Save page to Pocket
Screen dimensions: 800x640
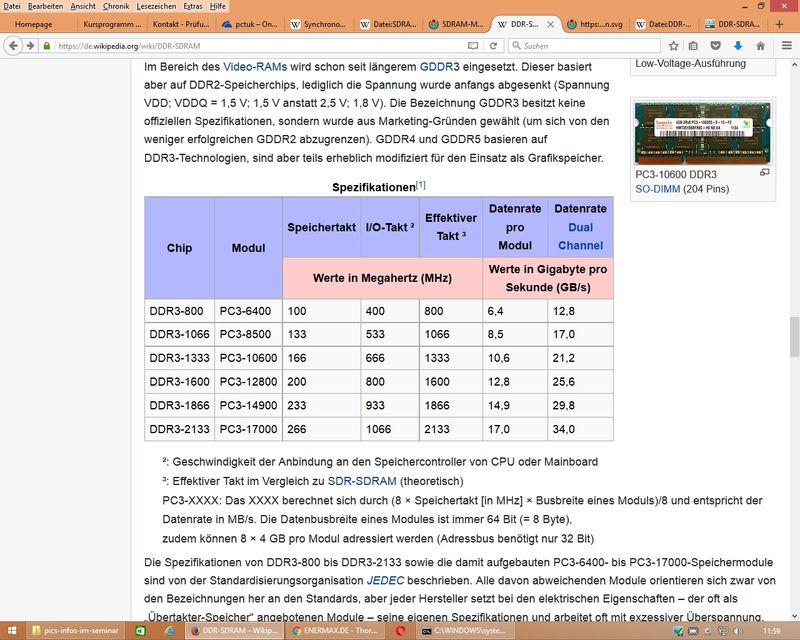[x=716, y=46]
